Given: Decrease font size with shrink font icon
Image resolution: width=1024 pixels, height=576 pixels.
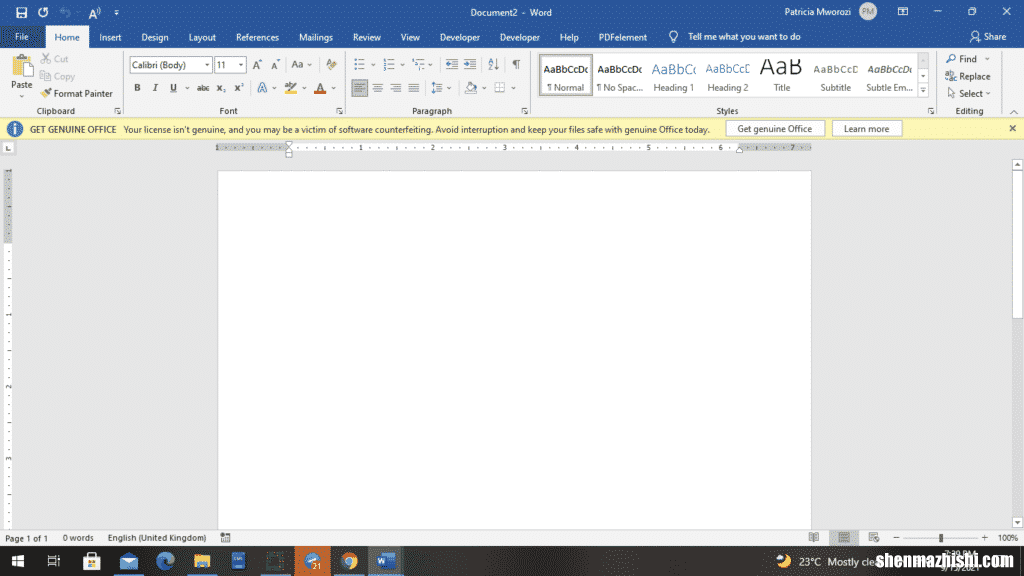Looking at the screenshot, I should (x=275, y=65).
